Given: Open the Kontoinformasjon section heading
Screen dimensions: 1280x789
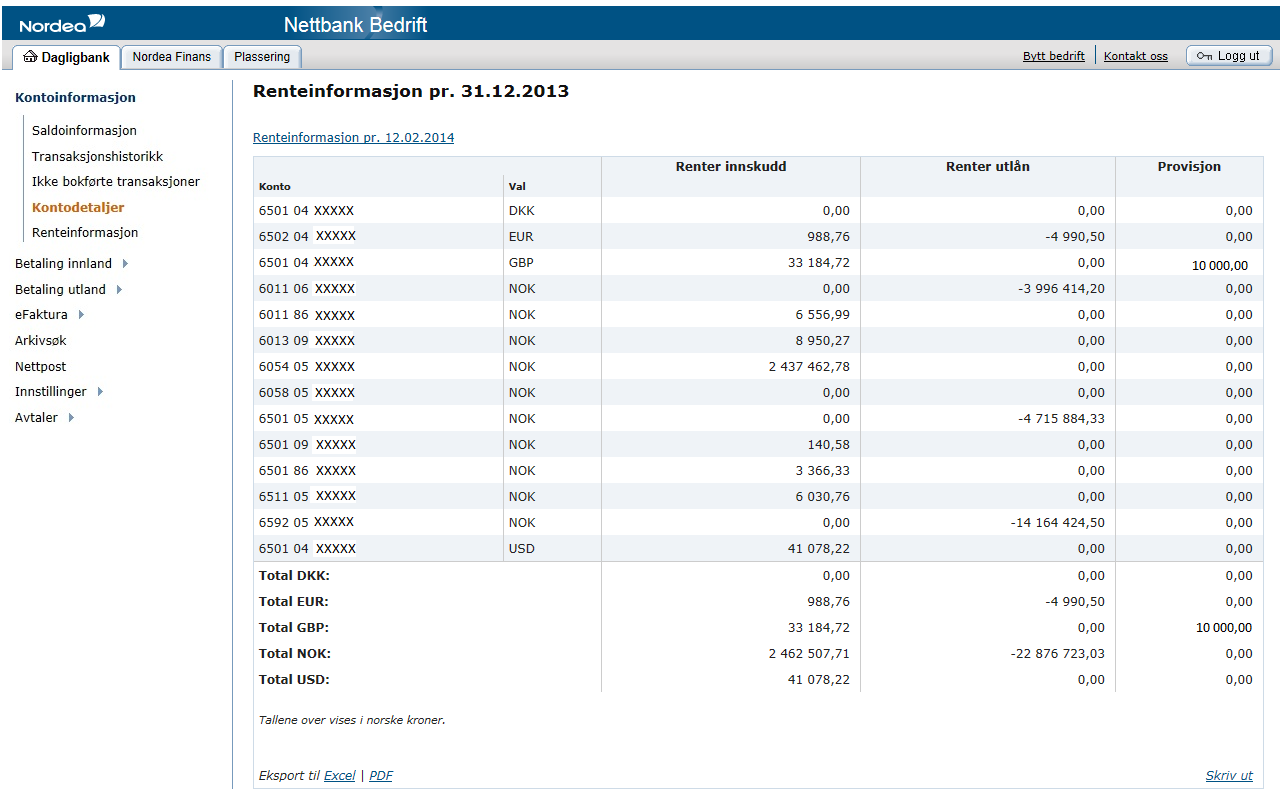Looking at the screenshot, I should [75, 98].
